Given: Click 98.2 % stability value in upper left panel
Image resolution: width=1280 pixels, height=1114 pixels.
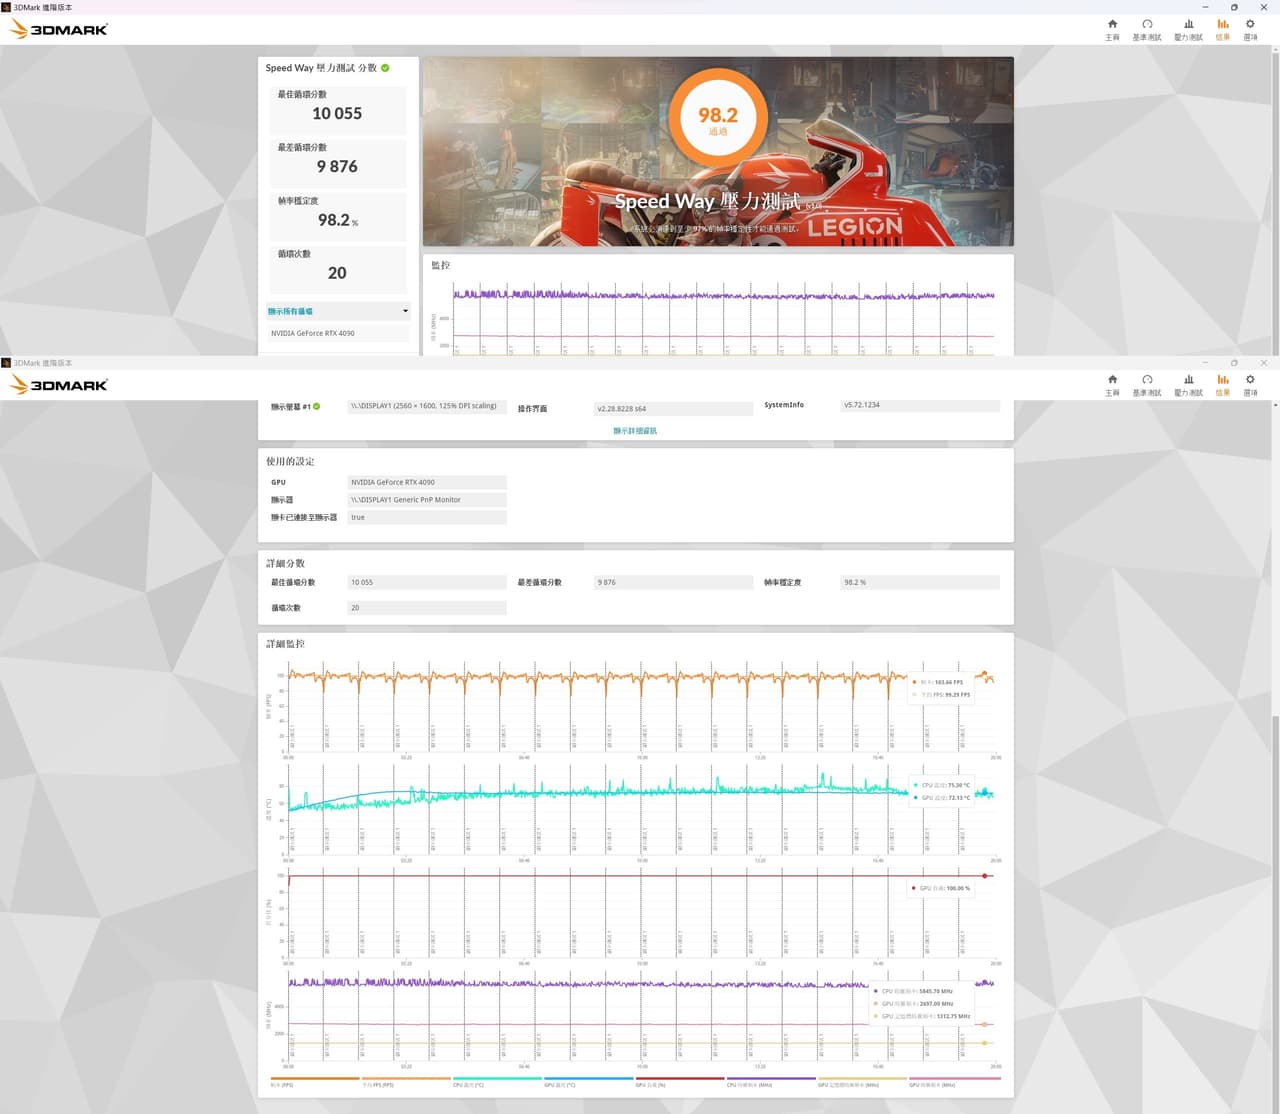Looking at the screenshot, I should pos(338,220).
